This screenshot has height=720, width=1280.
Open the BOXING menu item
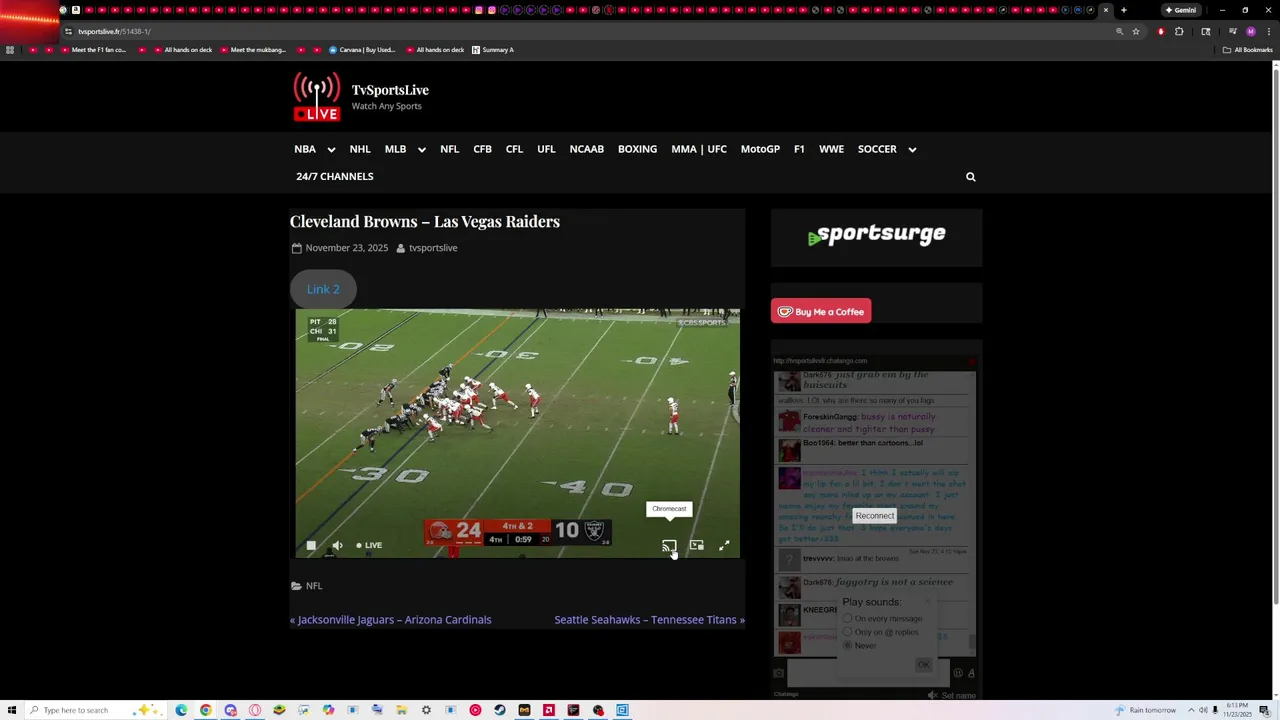pos(637,149)
